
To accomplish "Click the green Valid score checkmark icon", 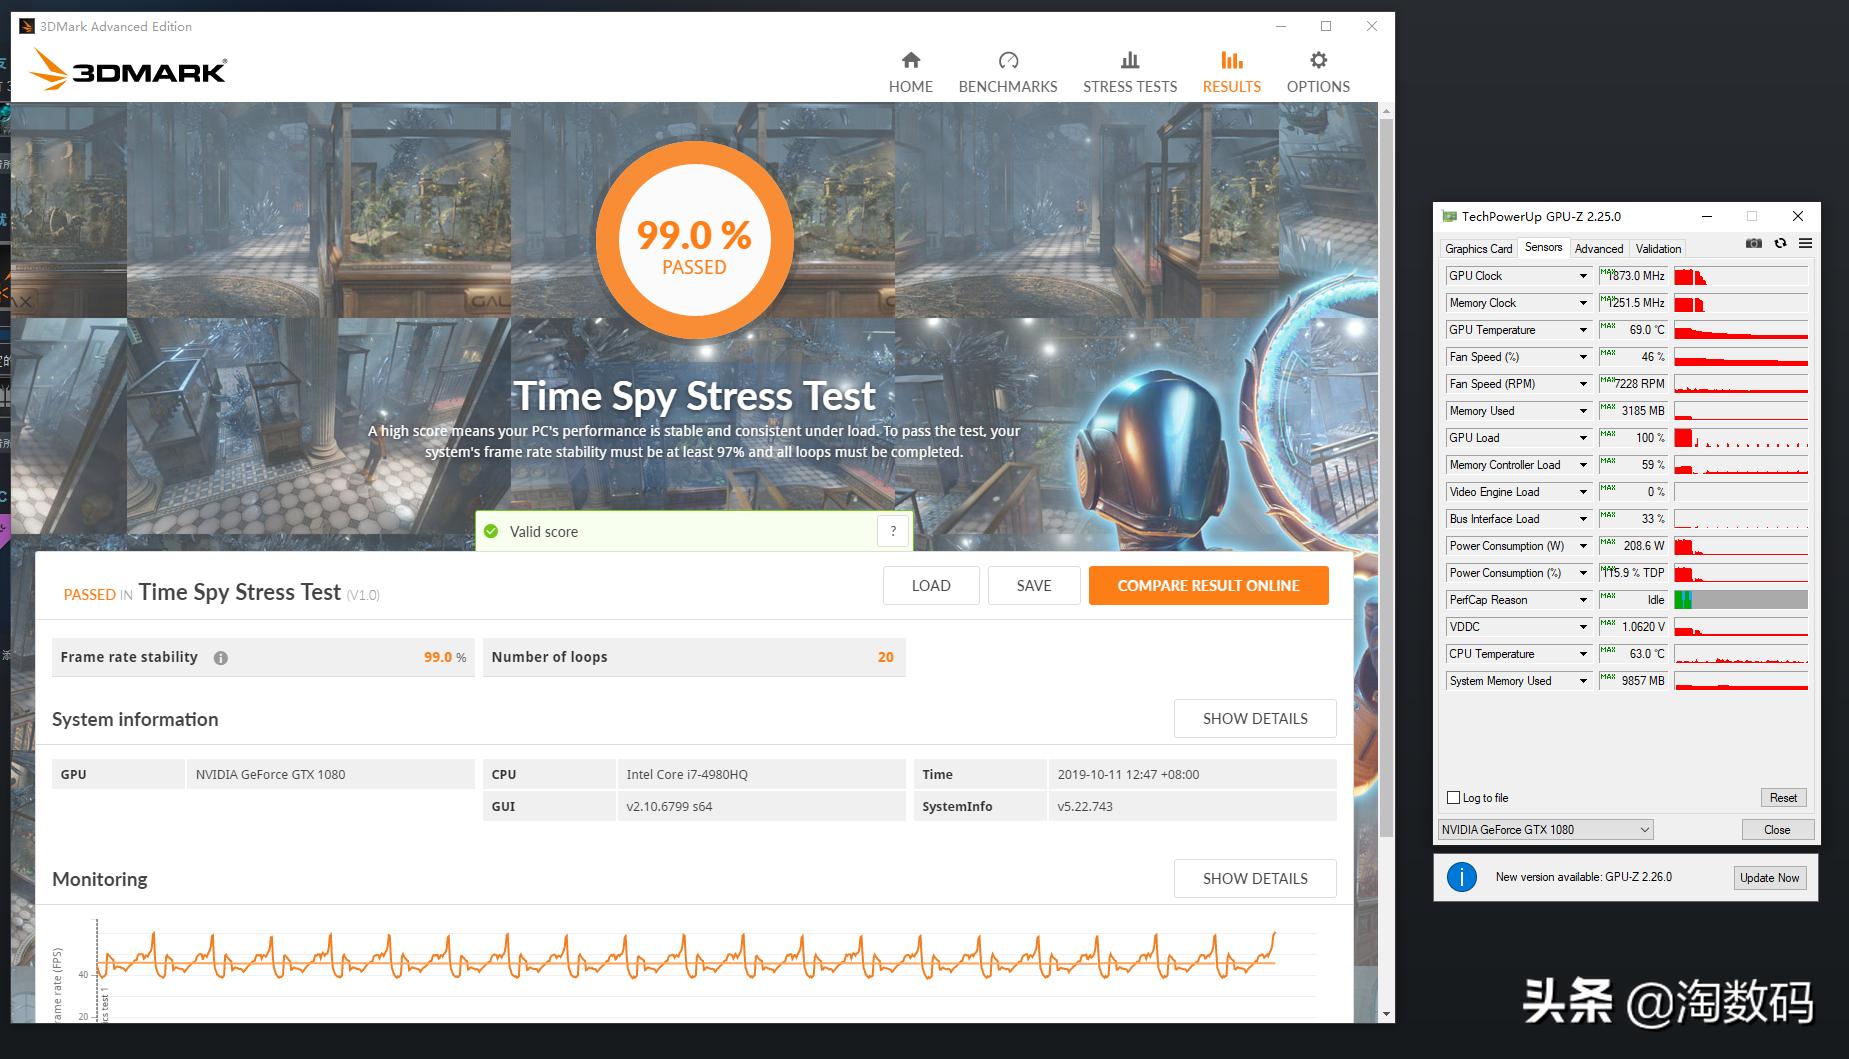I will [491, 531].
